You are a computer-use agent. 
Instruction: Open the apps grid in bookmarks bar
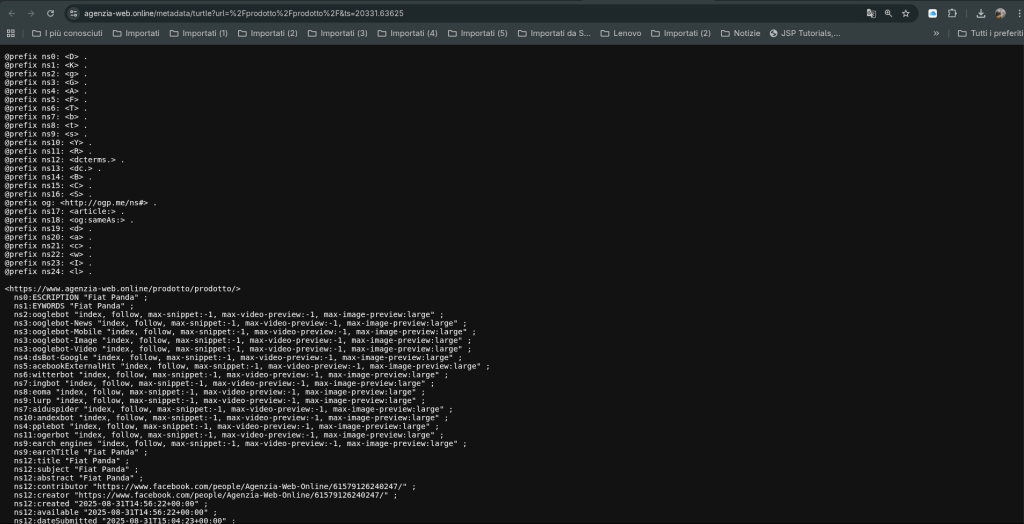point(11,33)
